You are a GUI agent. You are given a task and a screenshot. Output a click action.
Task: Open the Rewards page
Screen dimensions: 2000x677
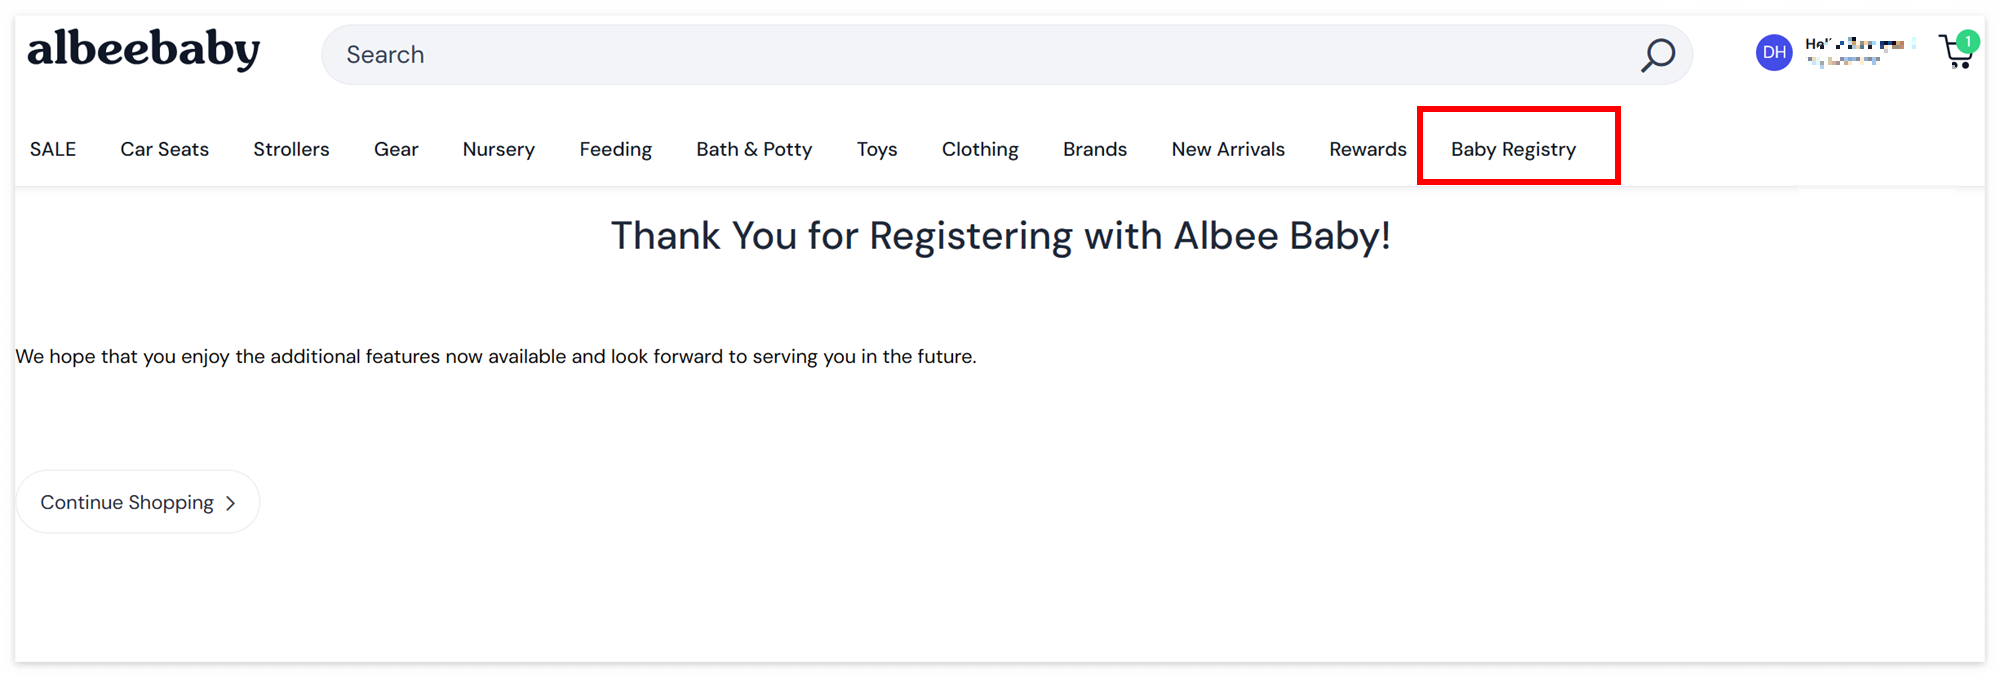pos(1368,149)
